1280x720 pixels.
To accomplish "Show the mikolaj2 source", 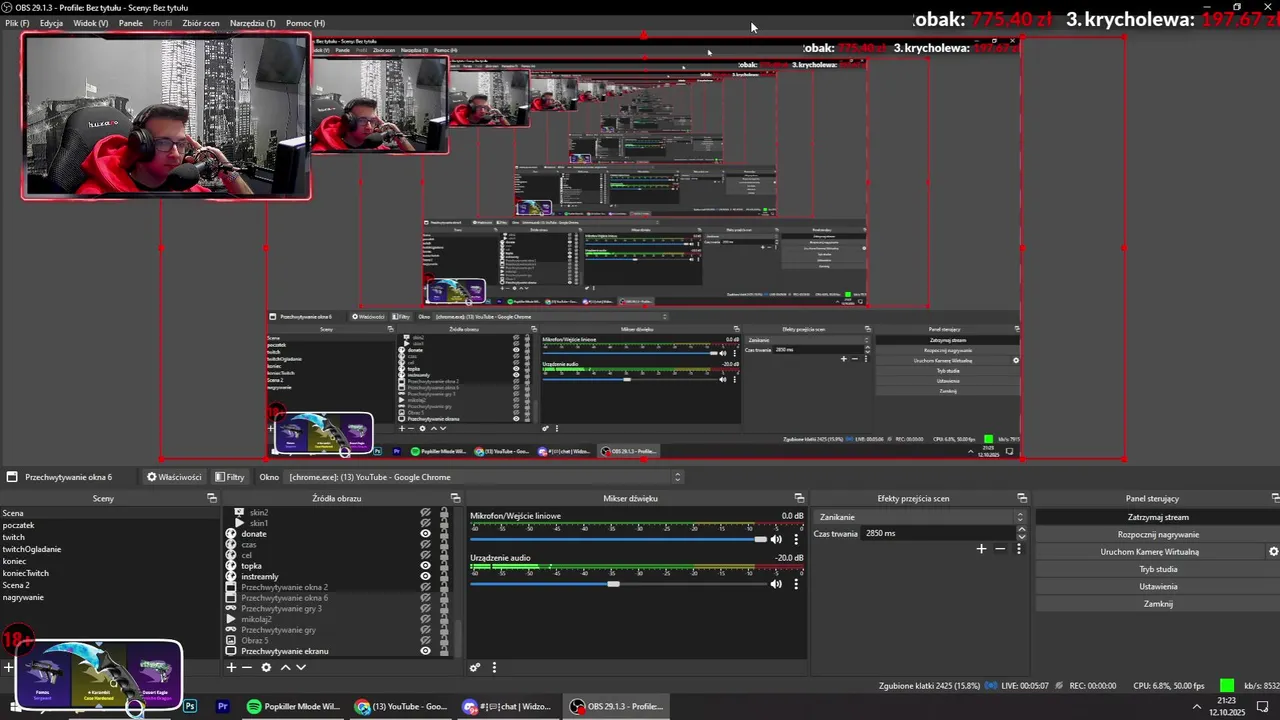I will click(x=425, y=619).
